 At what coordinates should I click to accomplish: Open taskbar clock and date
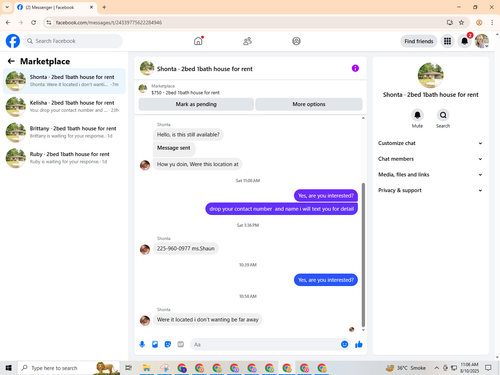[469, 368]
